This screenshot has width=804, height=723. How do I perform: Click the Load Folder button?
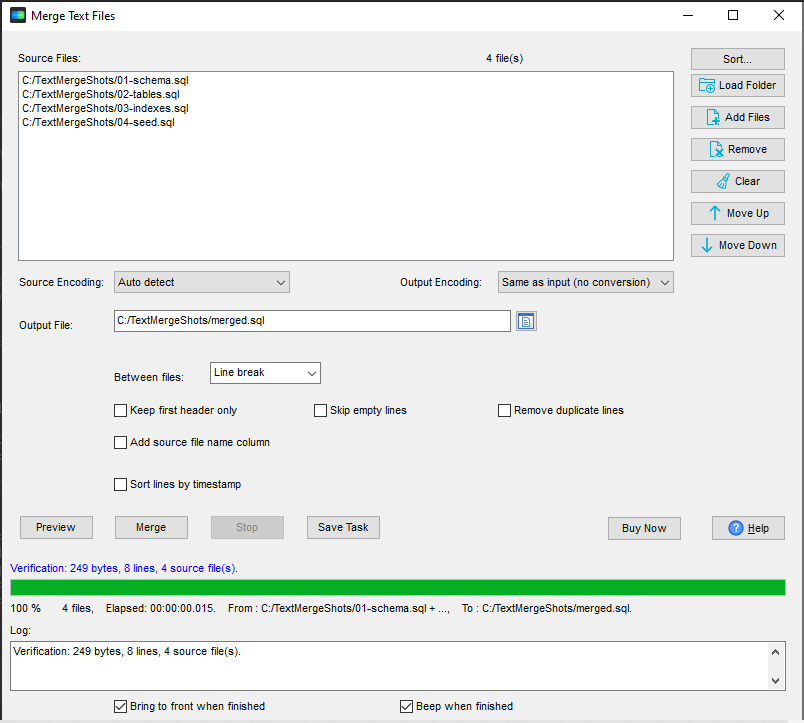[x=737, y=86]
